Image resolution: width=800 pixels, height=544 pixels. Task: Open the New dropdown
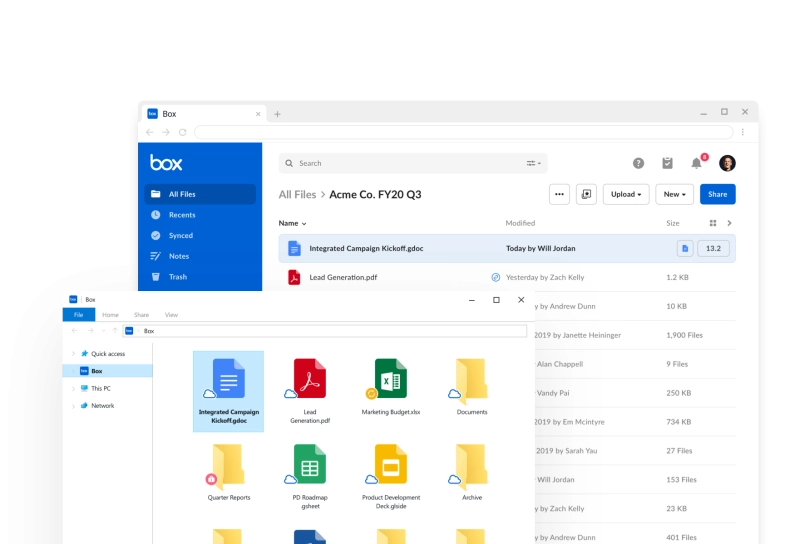[x=674, y=194]
